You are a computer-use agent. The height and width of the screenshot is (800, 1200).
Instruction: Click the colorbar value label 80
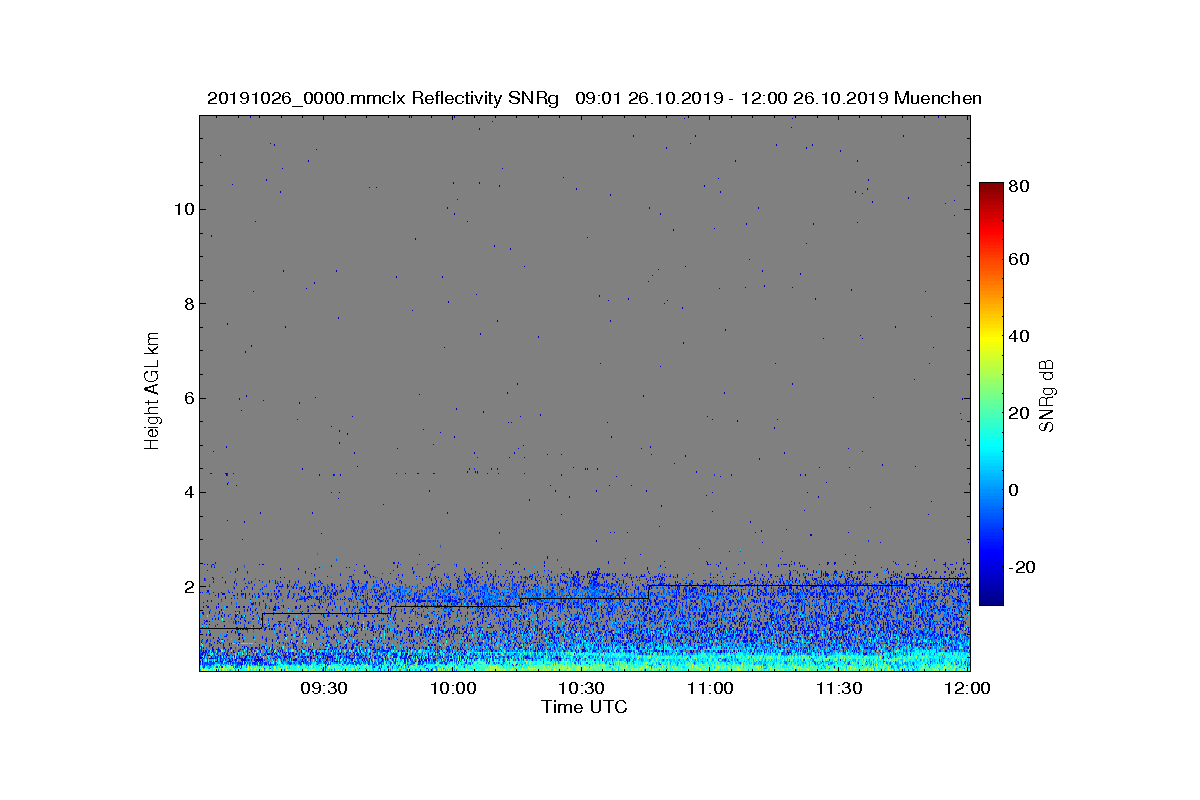(x=1021, y=186)
